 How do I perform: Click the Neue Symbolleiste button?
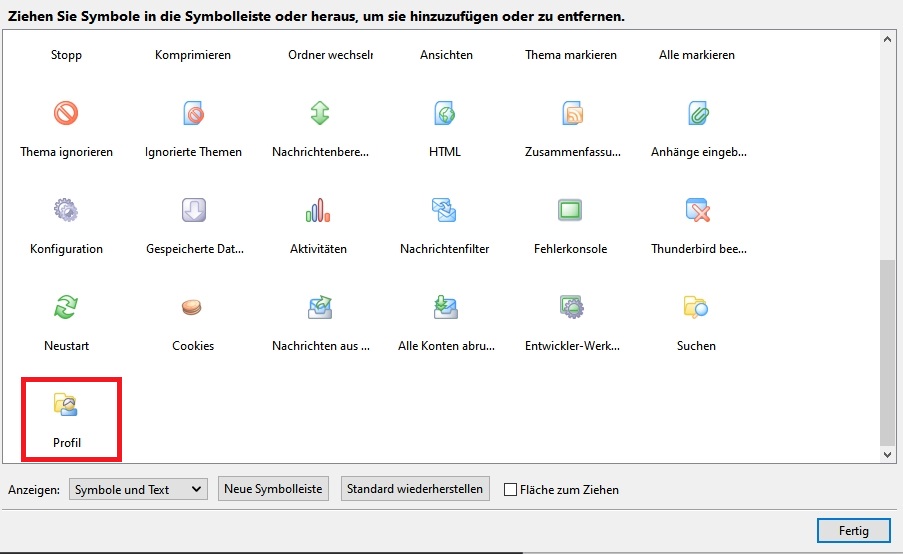(x=273, y=489)
